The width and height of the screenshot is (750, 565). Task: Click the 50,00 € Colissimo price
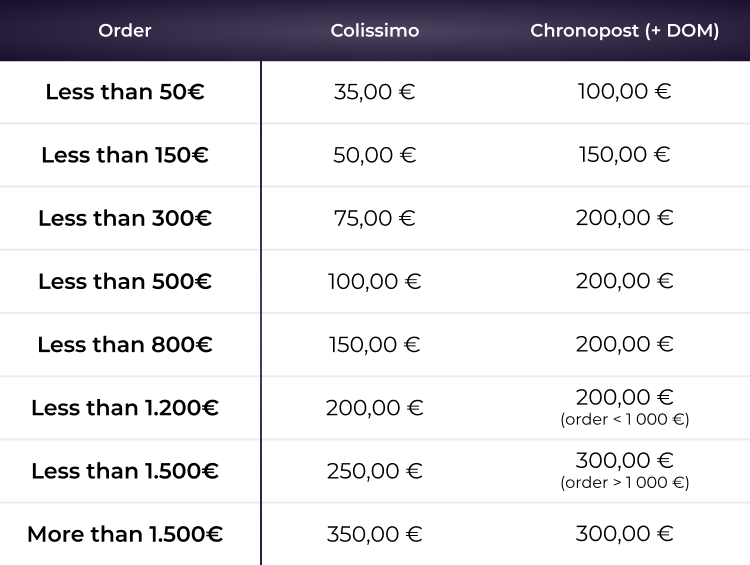[x=375, y=155]
